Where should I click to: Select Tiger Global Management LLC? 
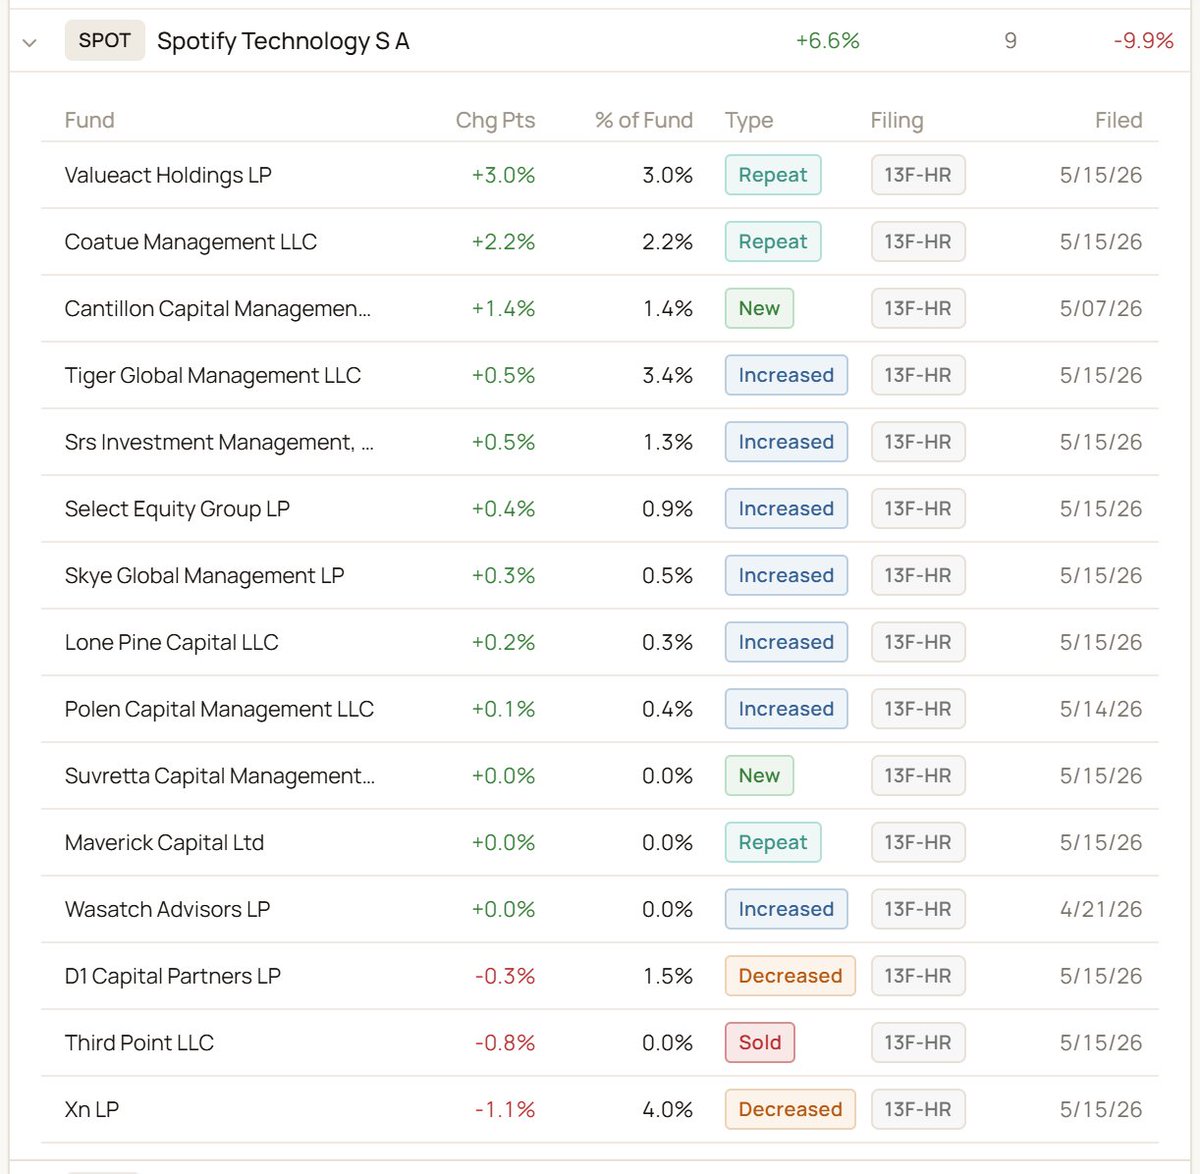pos(213,376)
